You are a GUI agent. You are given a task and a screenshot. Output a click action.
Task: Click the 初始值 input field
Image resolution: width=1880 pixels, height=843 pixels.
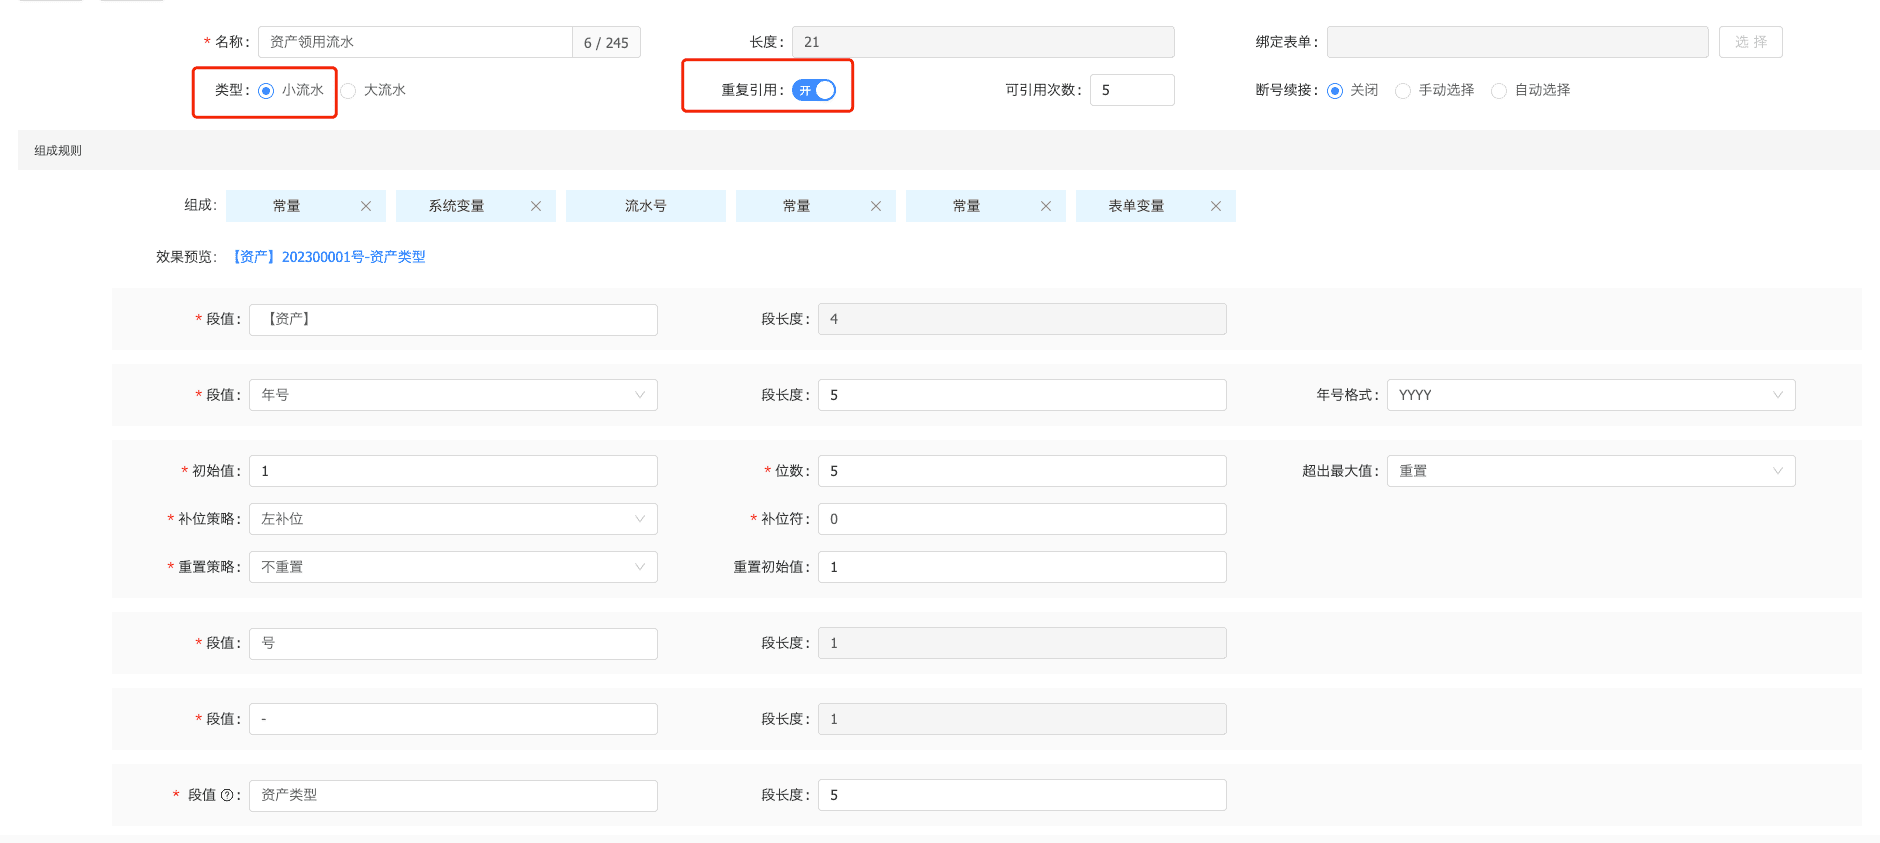[453, 471]
